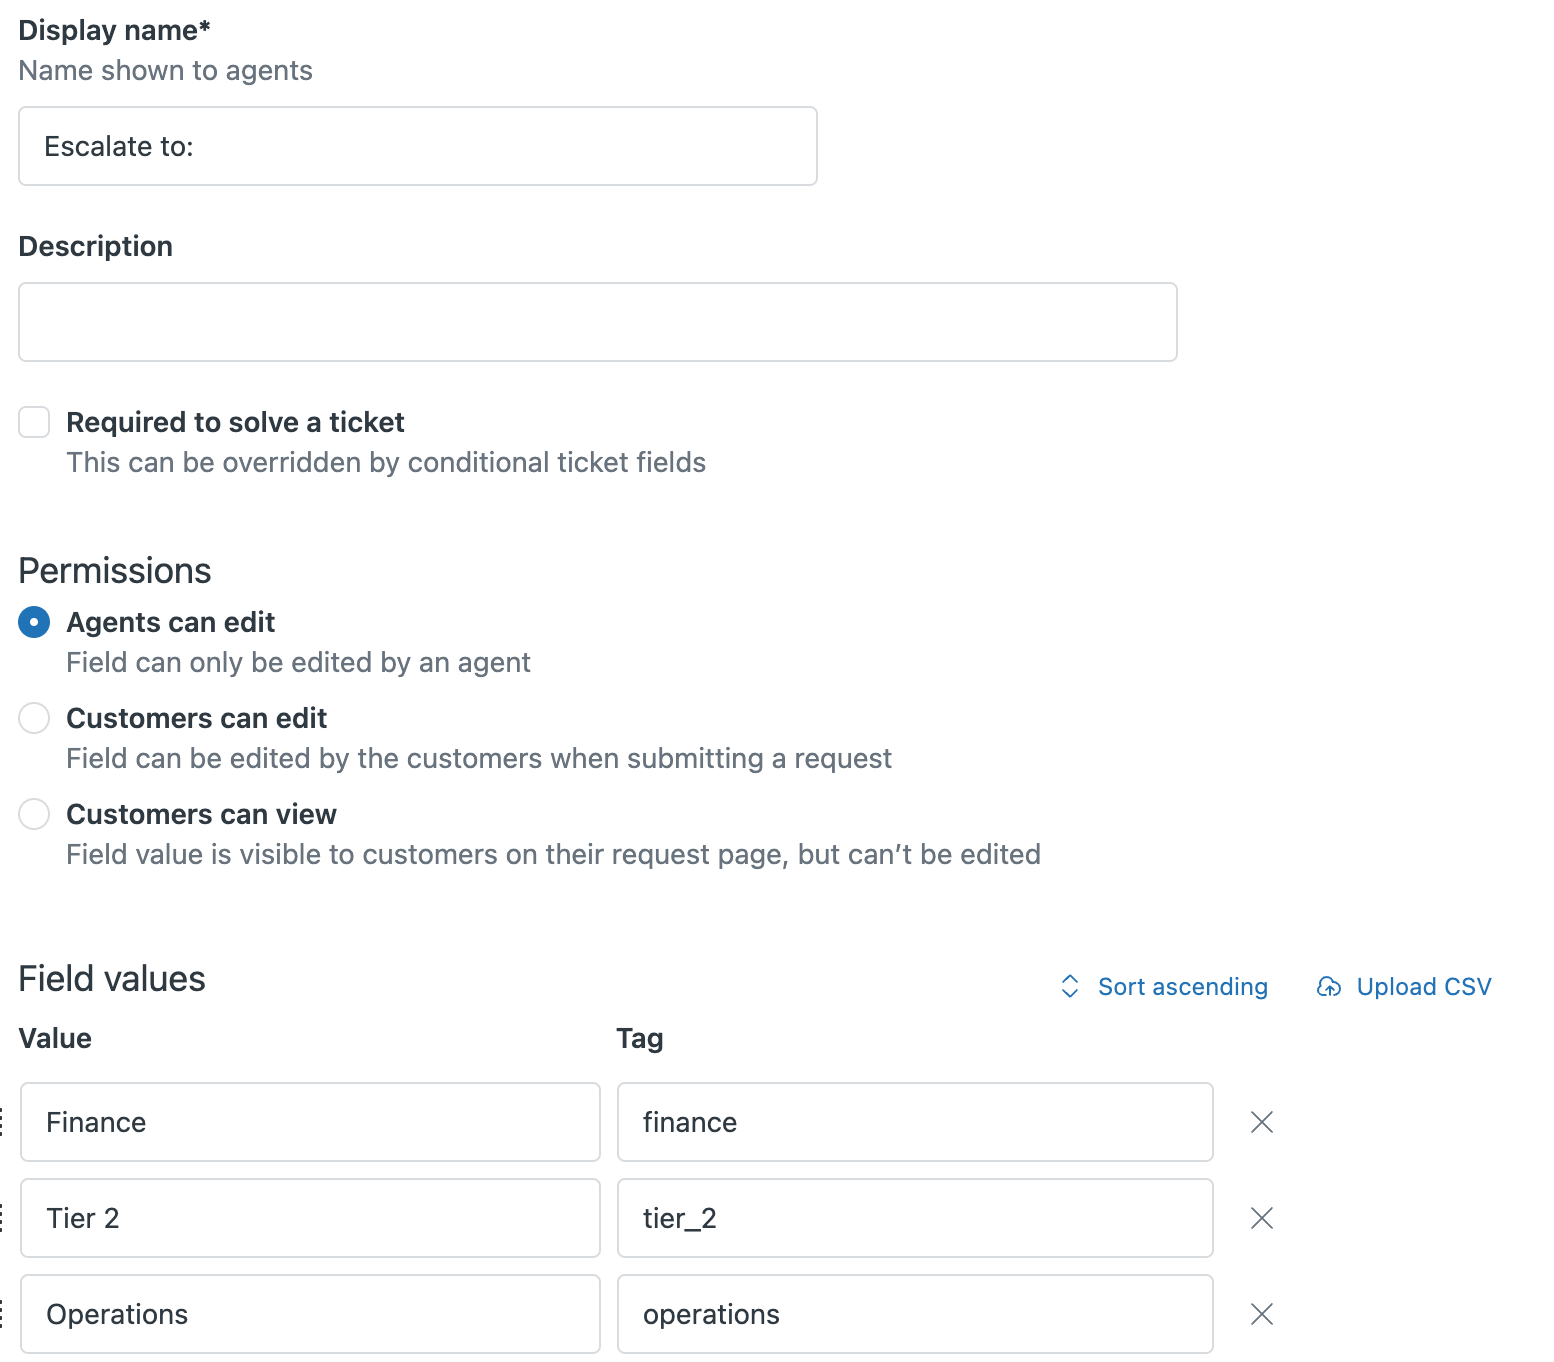The image size is (1554, 1362).
Task: Edit the tier_2 tag field
Action: click(915, 1218)
